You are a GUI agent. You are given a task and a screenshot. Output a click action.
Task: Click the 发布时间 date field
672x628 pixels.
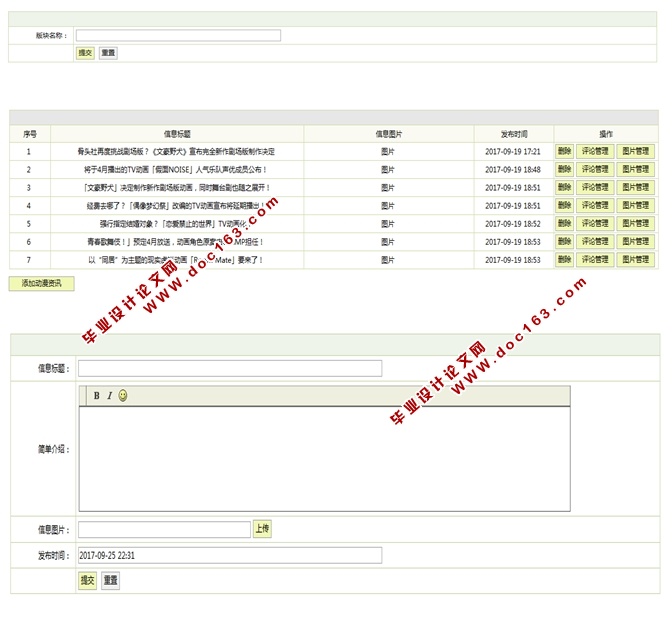[x=230, y=555]
